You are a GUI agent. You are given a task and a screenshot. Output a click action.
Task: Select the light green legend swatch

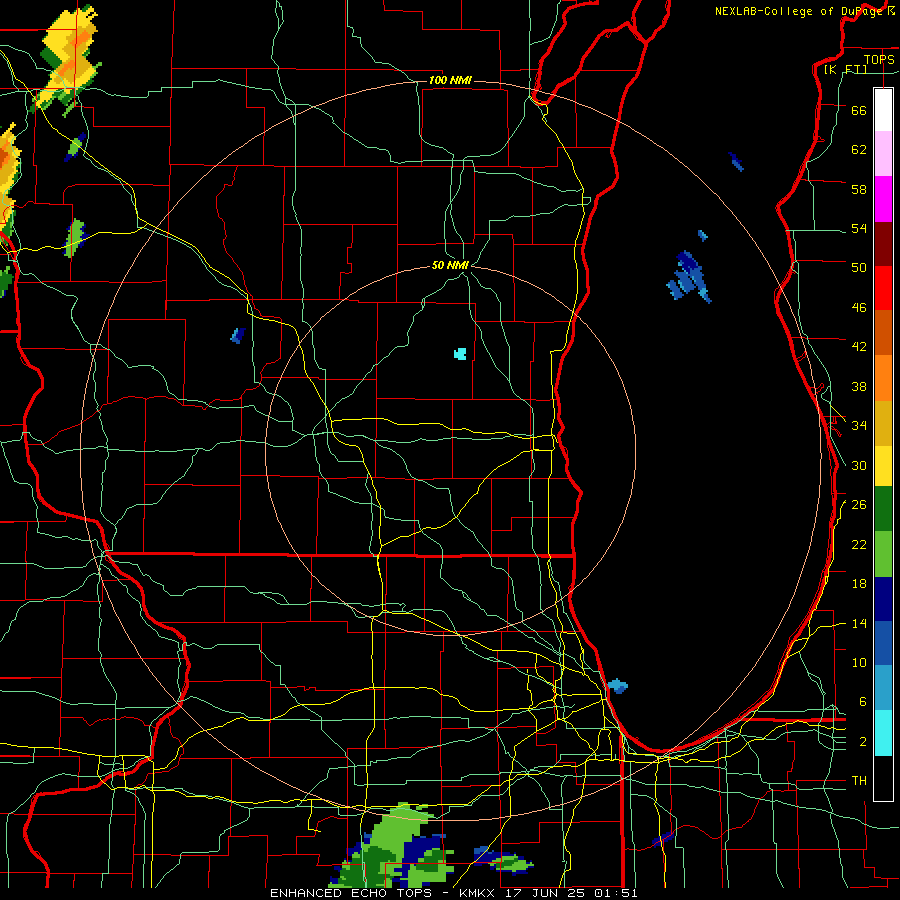pyautogui.click(x=883, y=553)
